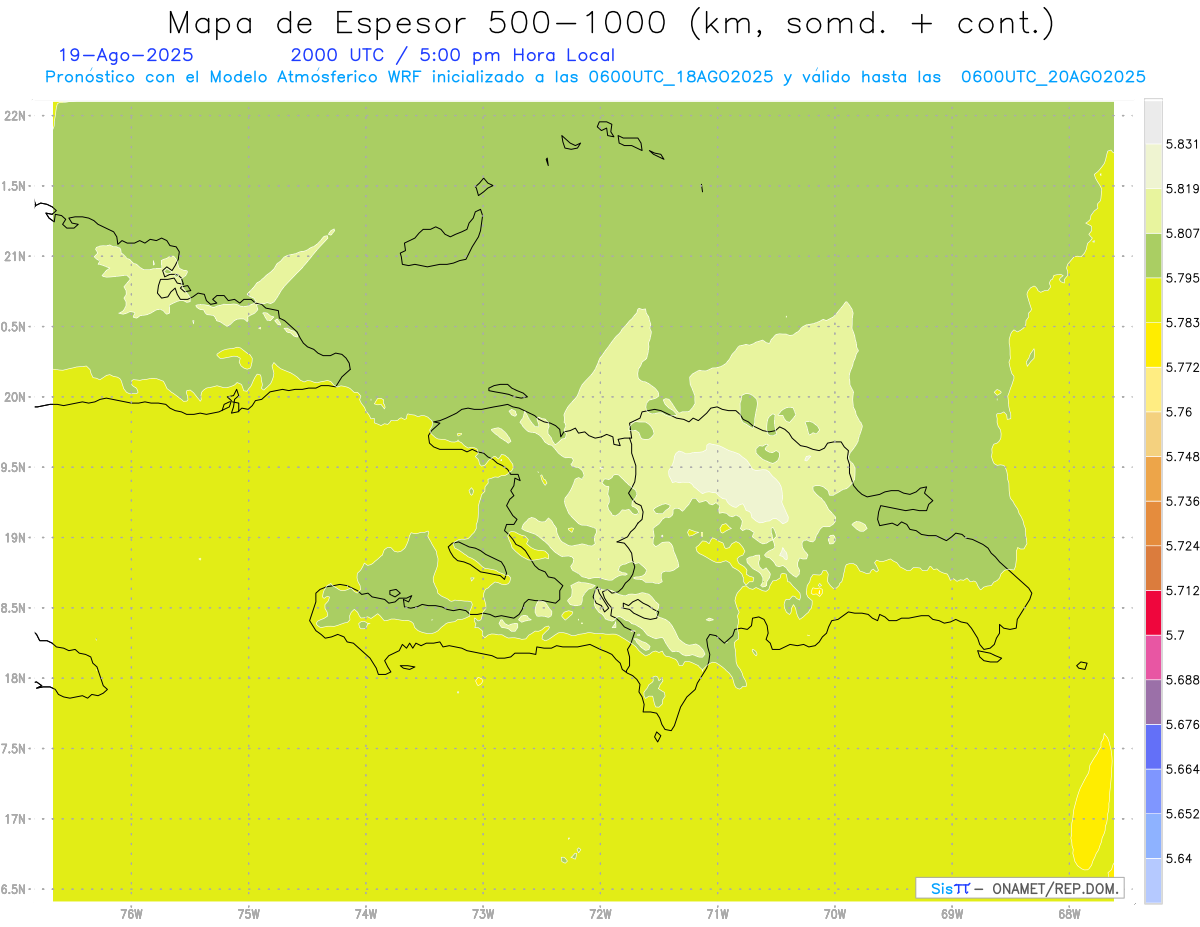Click the 17N latitude axis label
The height and width of the screenshot is (927, 1200).
click(x=16, y=819)
